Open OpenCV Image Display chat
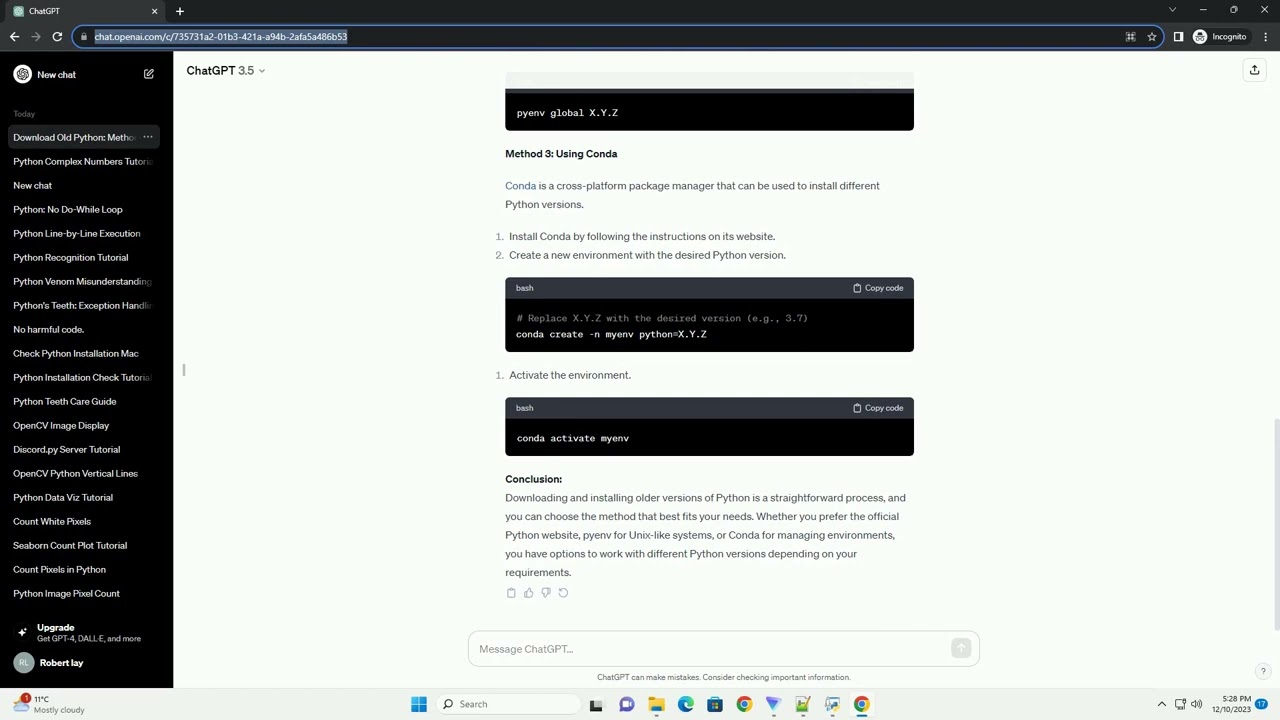Screen dimensions: 1280x720 pos(86,425)
